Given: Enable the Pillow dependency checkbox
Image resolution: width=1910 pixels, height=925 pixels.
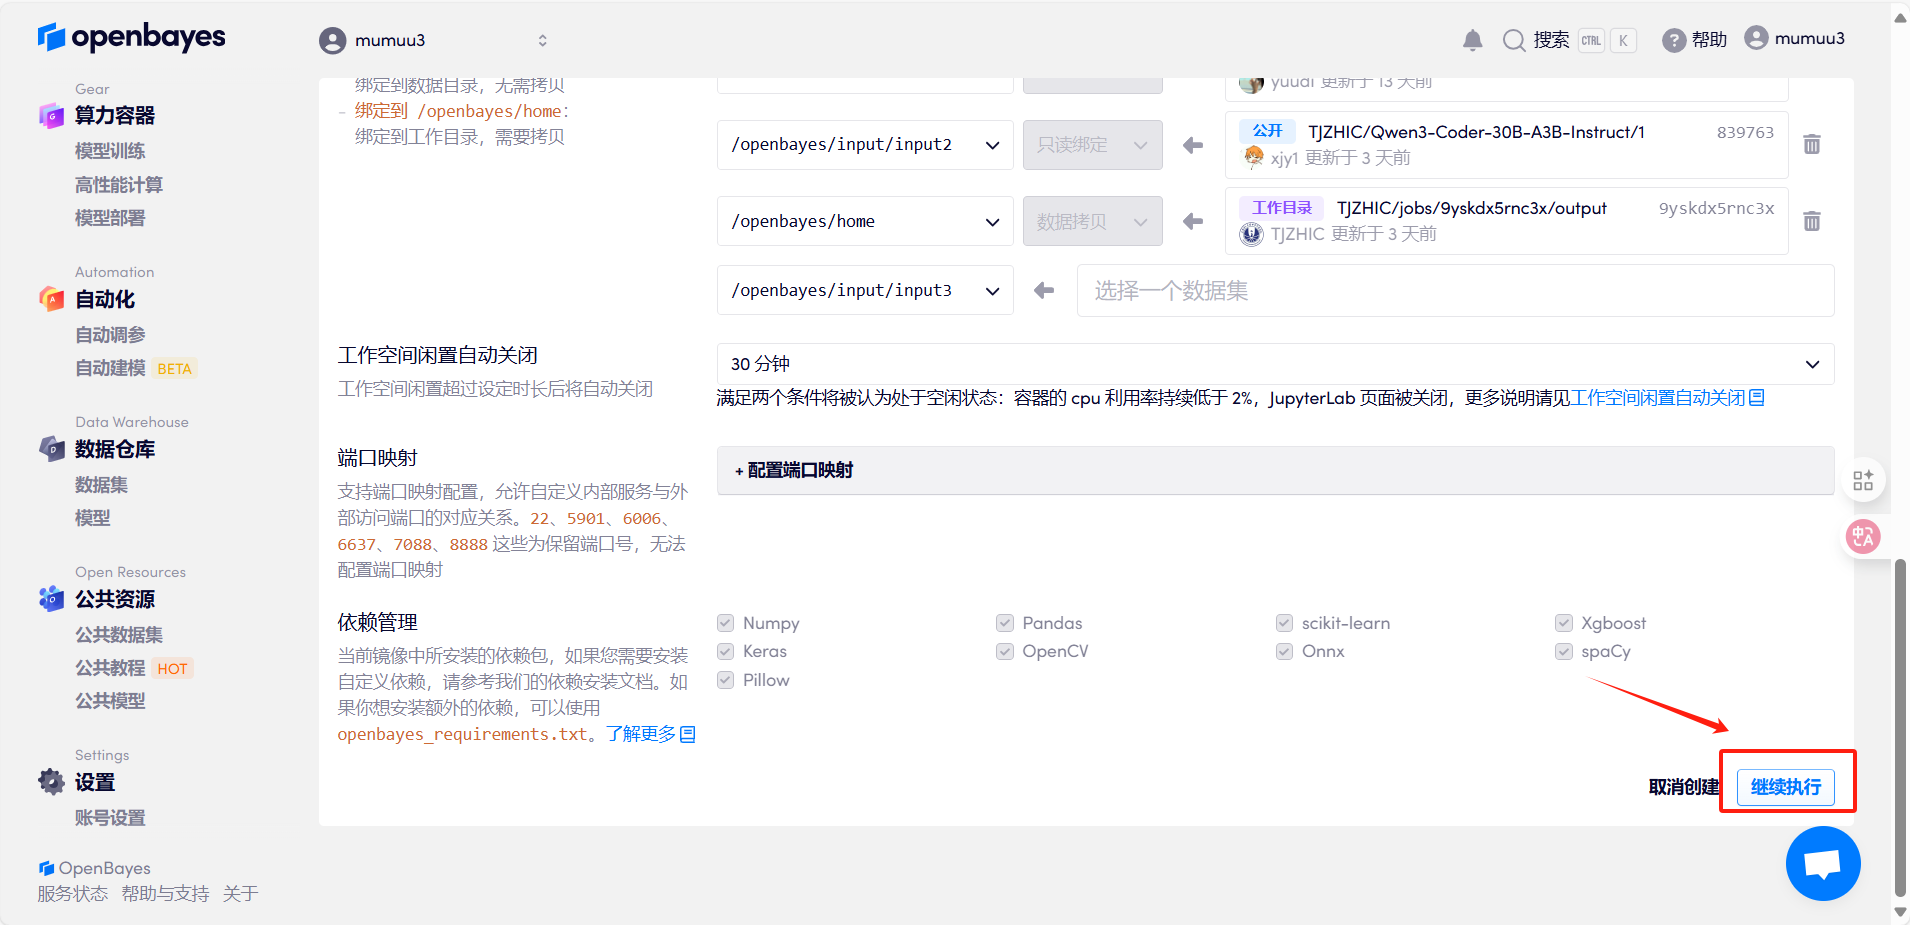Looking at the screenshot, I should pyautogui.click(x=724, y=680).
